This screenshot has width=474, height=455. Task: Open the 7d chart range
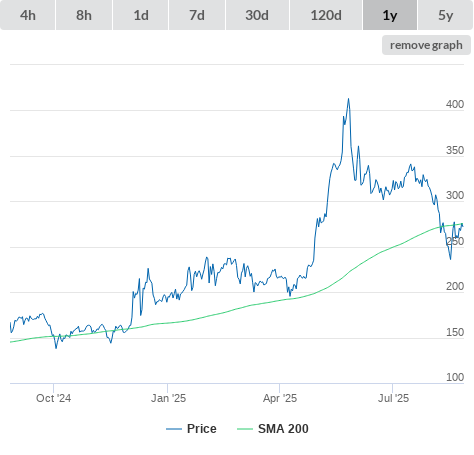197,15
